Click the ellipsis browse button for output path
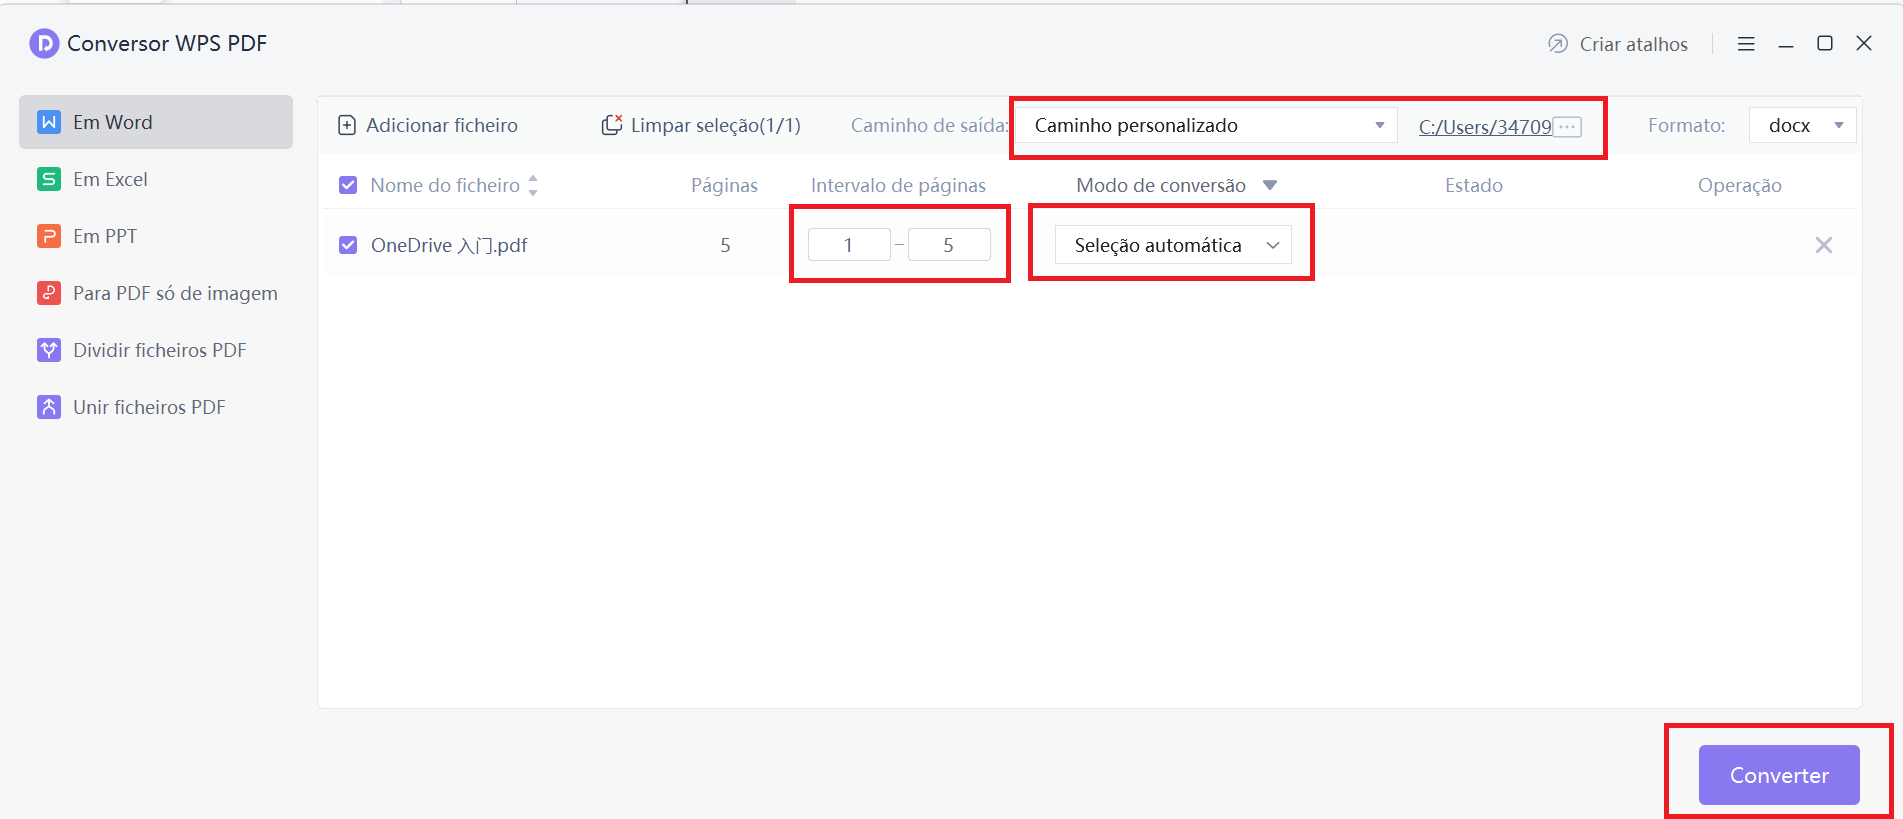Image resolution: width=1903 pixels, height=819 pixels. click(x=1568, y=127)
